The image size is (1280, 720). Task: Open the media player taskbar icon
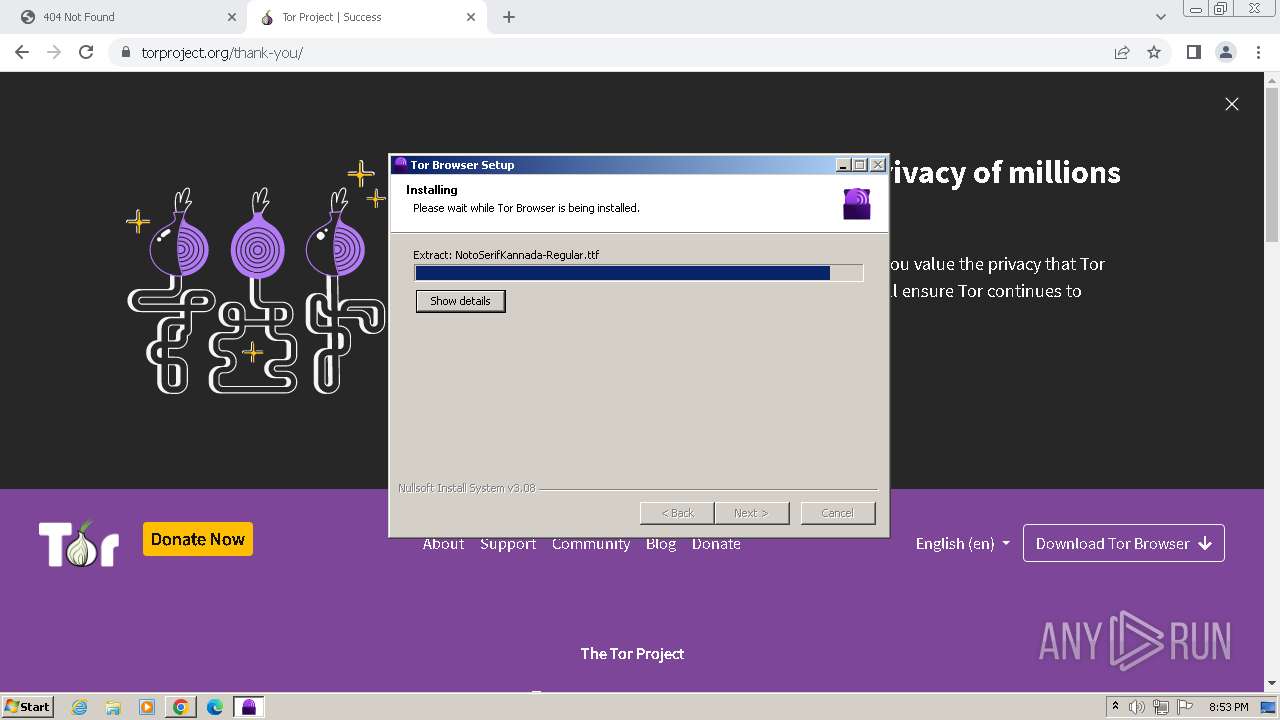coord(147,707)
